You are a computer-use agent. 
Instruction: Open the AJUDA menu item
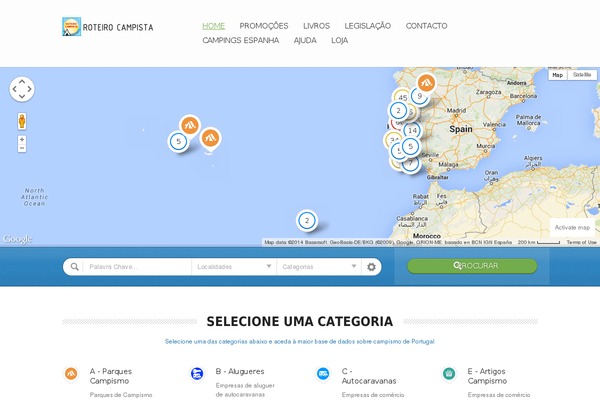[x=305, y=41]
